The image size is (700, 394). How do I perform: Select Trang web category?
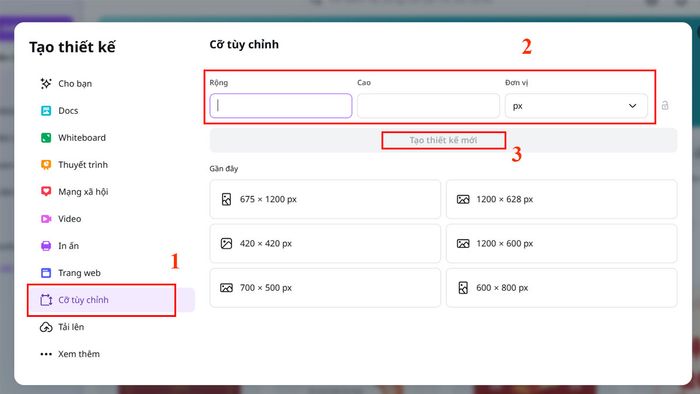pyautogui.click(x=111, y=273)
